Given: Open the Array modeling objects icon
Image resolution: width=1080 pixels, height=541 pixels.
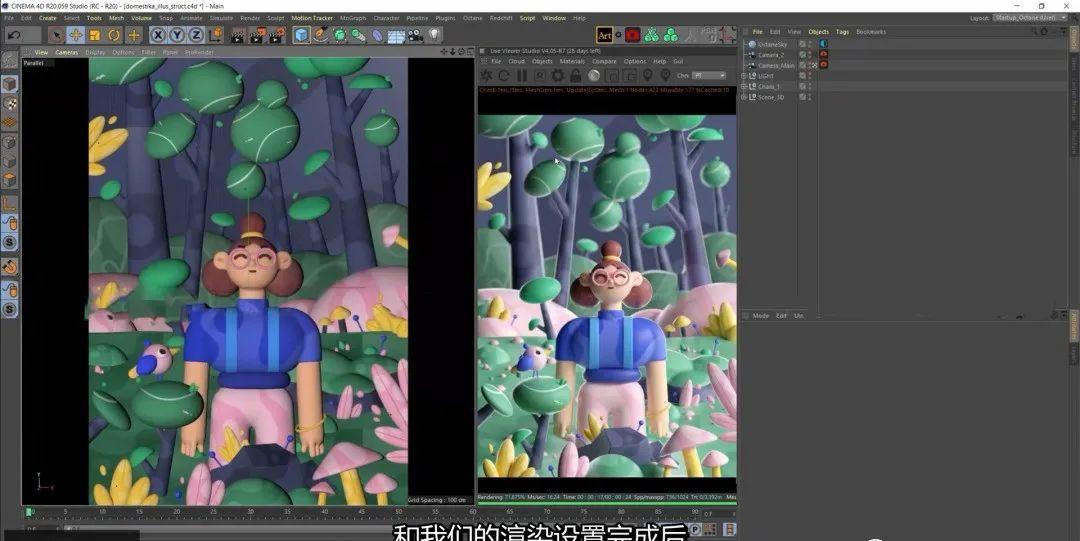Looking at the screenshot, I should (358, 35).
